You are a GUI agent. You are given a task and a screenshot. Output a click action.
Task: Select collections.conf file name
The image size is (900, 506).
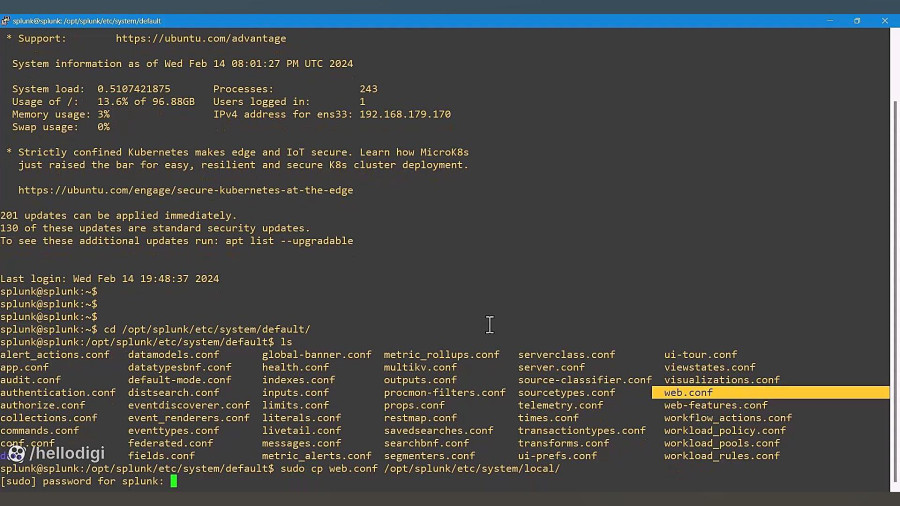(49, 418)
